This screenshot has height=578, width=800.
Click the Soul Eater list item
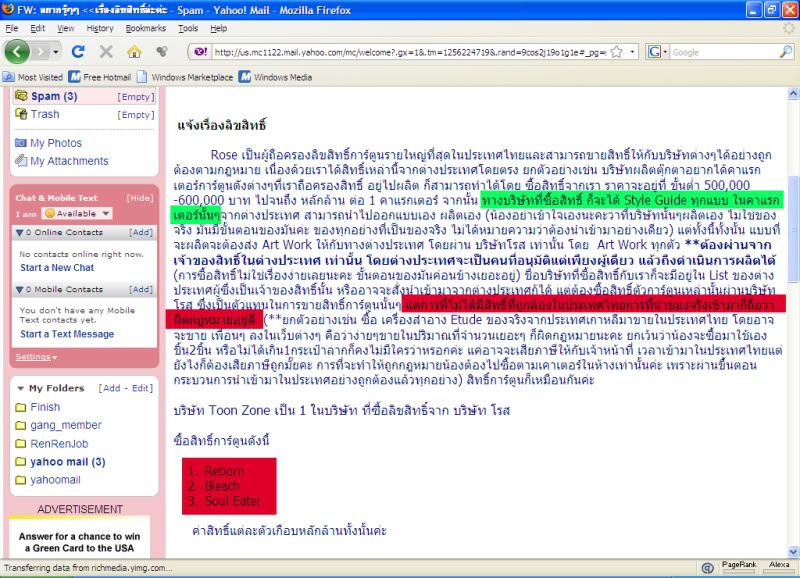pyautogui.click(x=233, y=501)
